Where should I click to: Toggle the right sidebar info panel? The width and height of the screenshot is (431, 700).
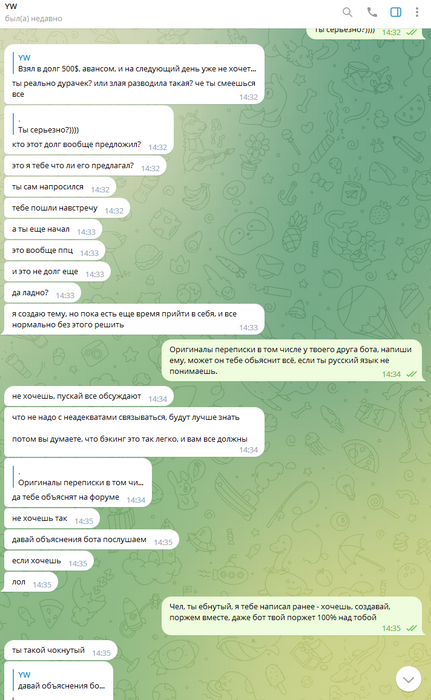click(x=396, y=12)
